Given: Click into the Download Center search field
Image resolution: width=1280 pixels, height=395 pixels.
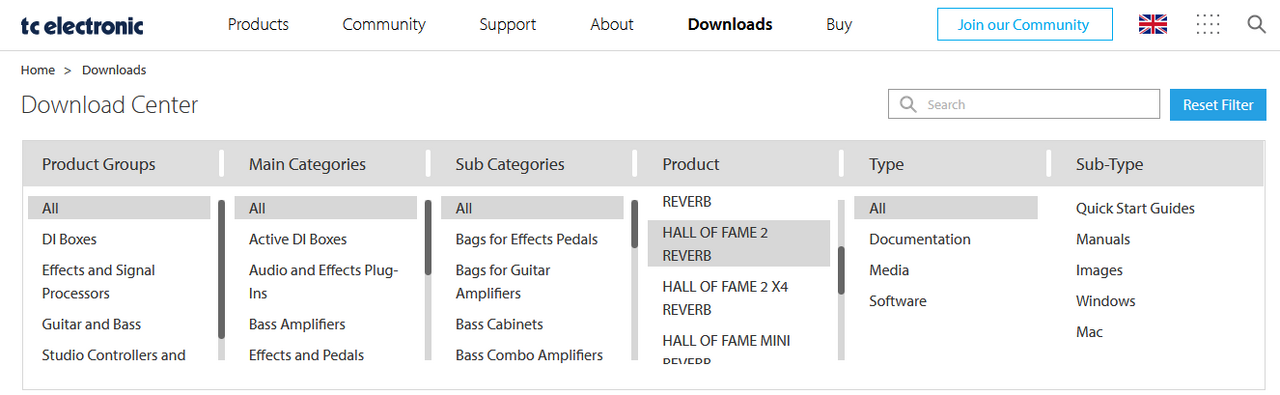Looking at the screenshot, I should point(1024,104).
